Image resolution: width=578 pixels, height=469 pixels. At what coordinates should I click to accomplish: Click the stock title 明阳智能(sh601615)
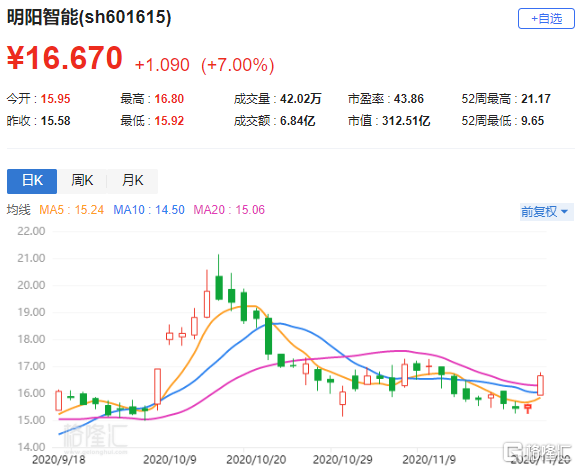89,17
